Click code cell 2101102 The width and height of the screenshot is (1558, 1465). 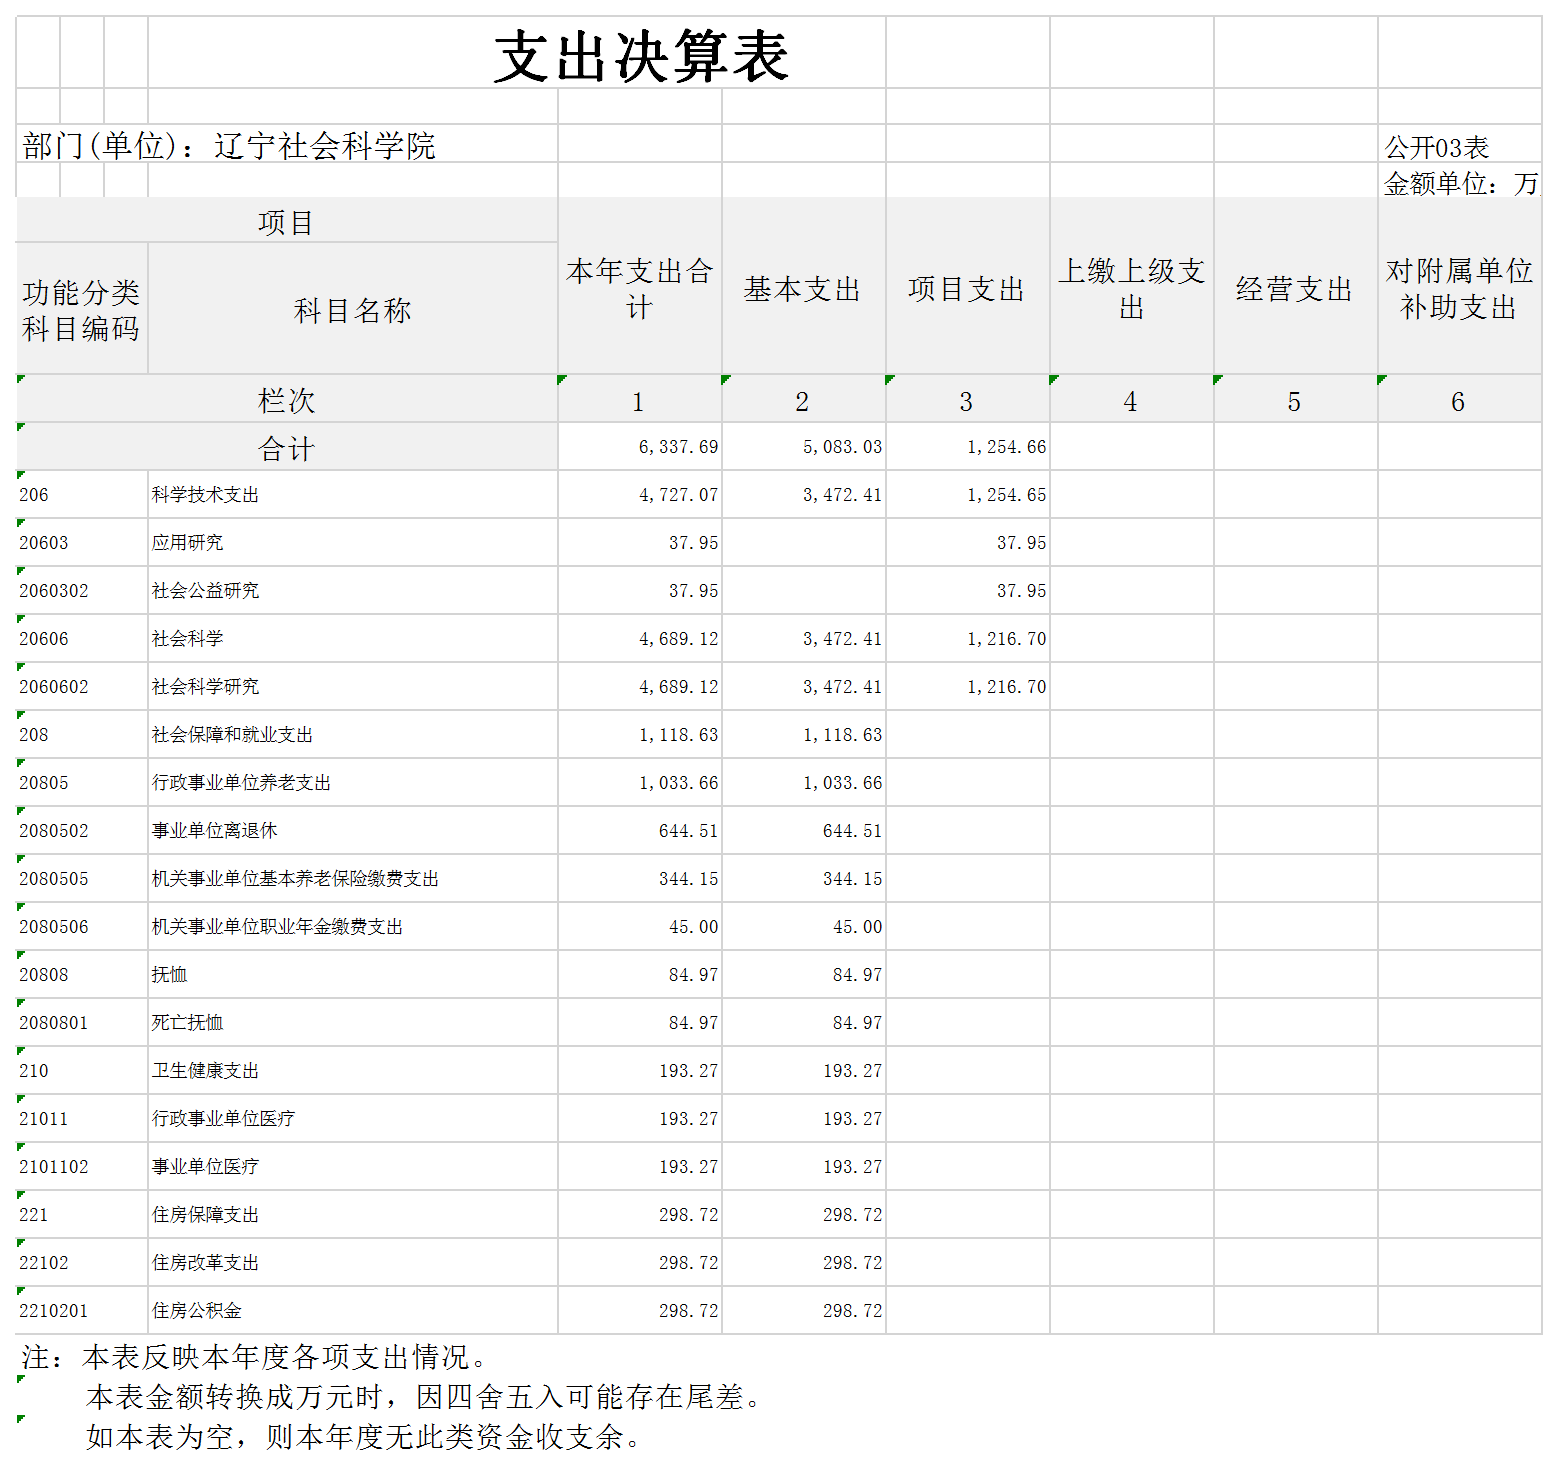pyautogui.click(x=81, y=1167)
